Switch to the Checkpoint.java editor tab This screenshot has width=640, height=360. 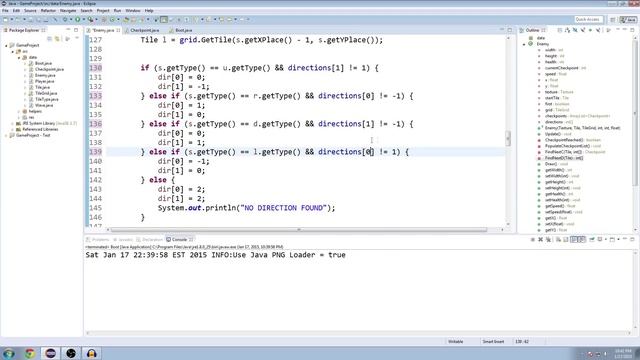tap(145, 30)
